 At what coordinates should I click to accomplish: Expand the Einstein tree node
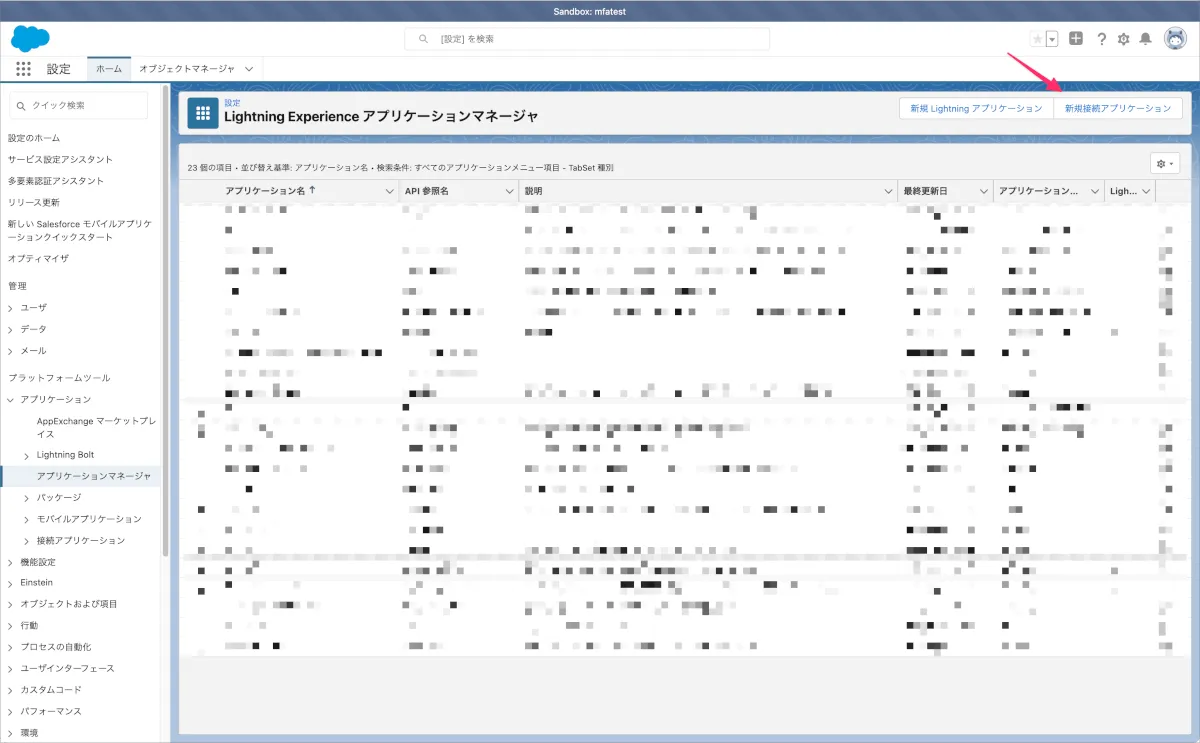click(x=10, y=583)
